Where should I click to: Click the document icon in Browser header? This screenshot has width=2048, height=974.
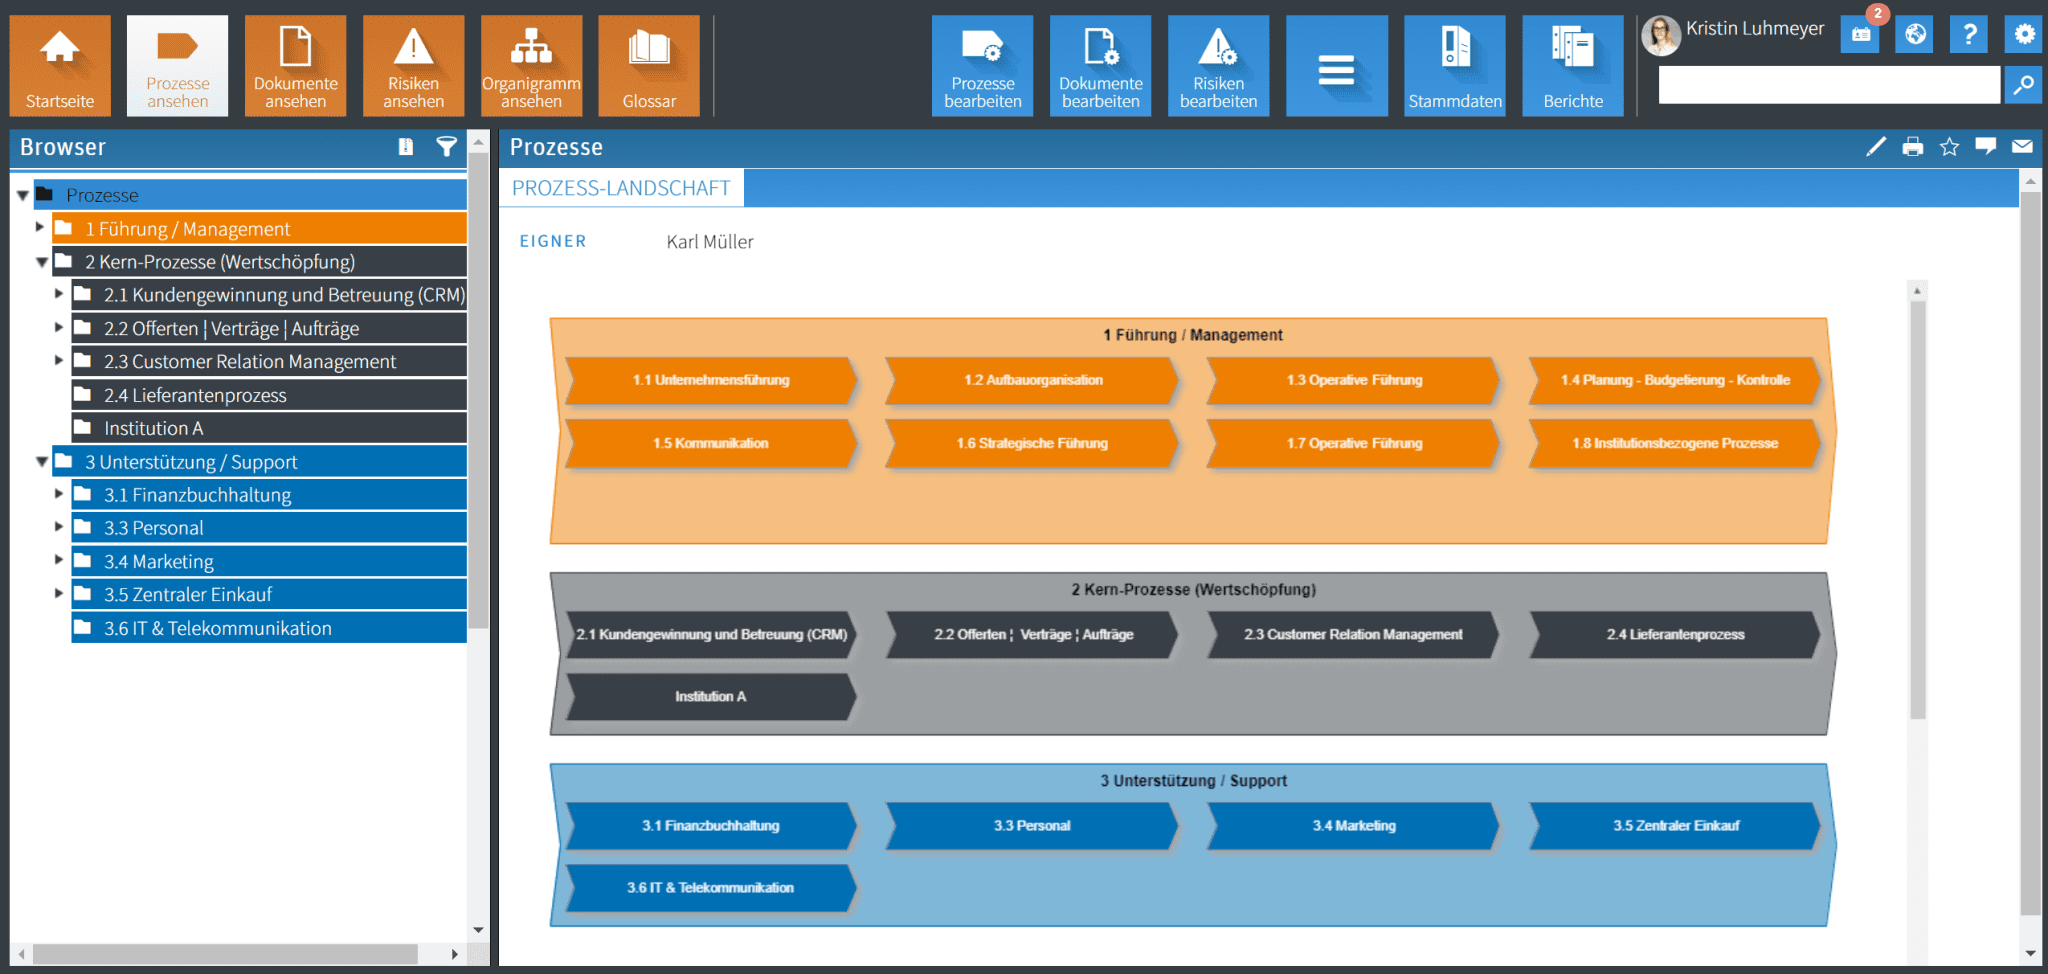[405, 147]
